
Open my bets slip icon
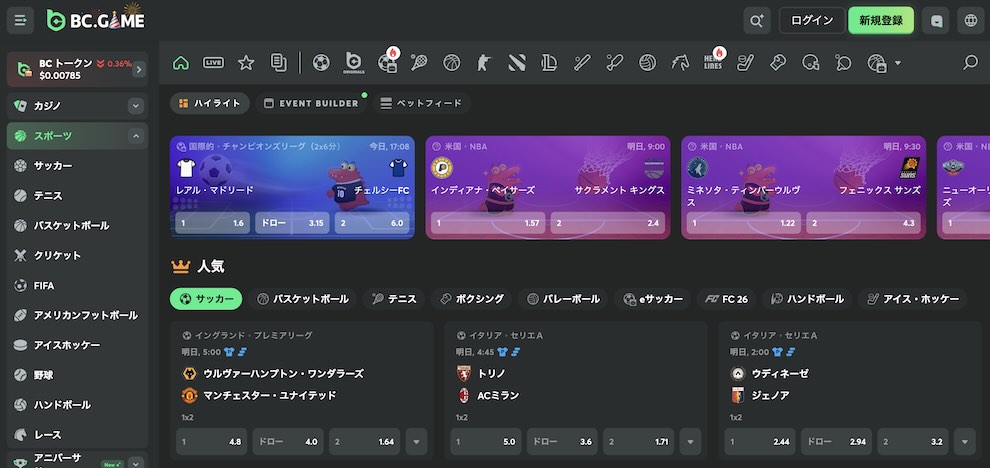pos(278,63)
